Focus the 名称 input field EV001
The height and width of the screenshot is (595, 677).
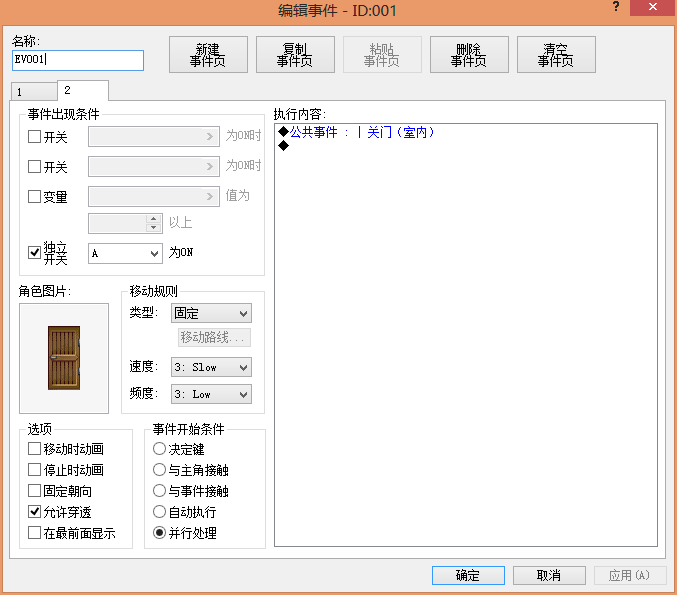pyautogui.click(x=78, y=60)
